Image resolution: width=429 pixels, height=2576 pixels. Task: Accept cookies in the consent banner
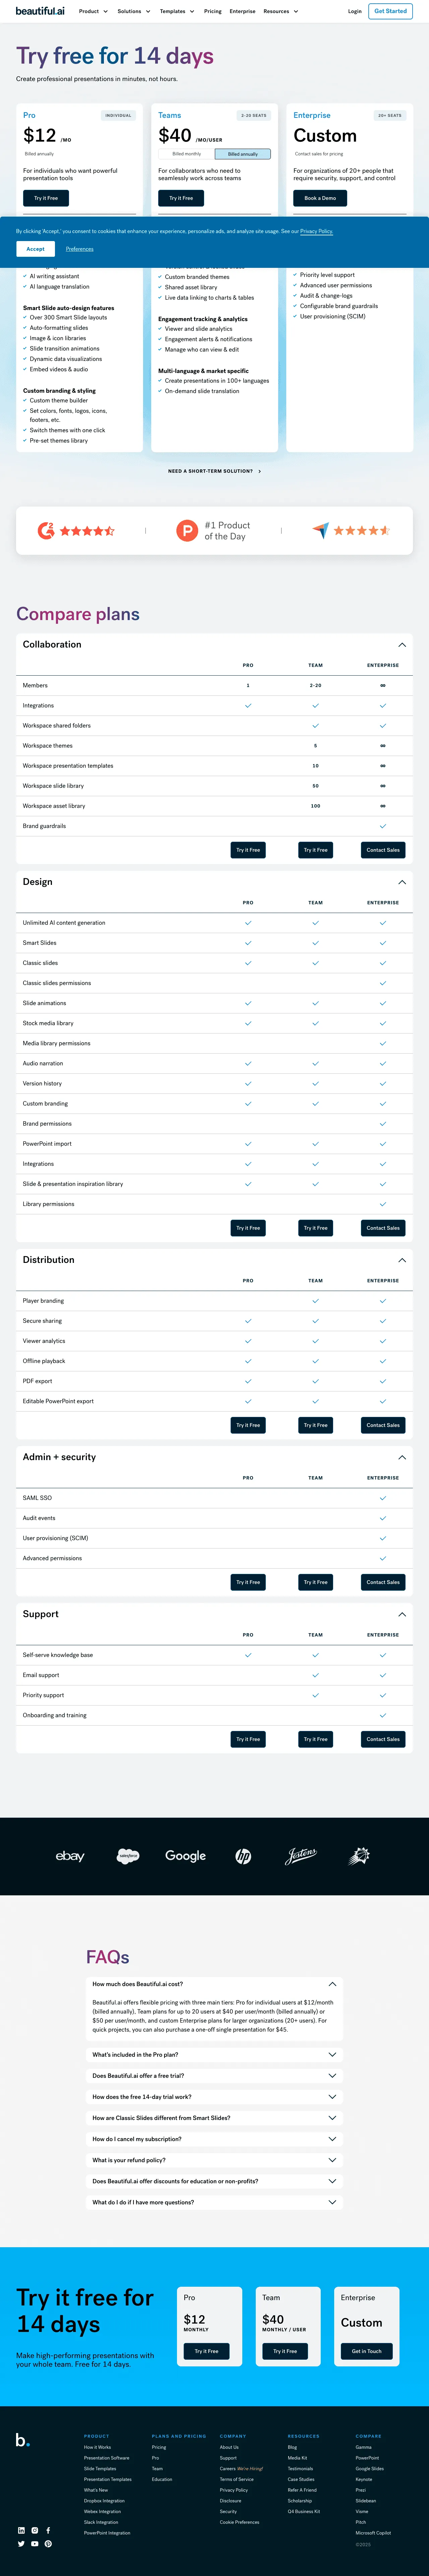pos(35,248)
